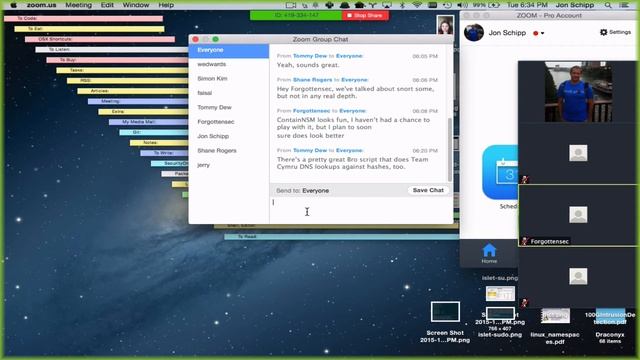Expand Jon Schipp status dropdown arrow

point(542,33)
